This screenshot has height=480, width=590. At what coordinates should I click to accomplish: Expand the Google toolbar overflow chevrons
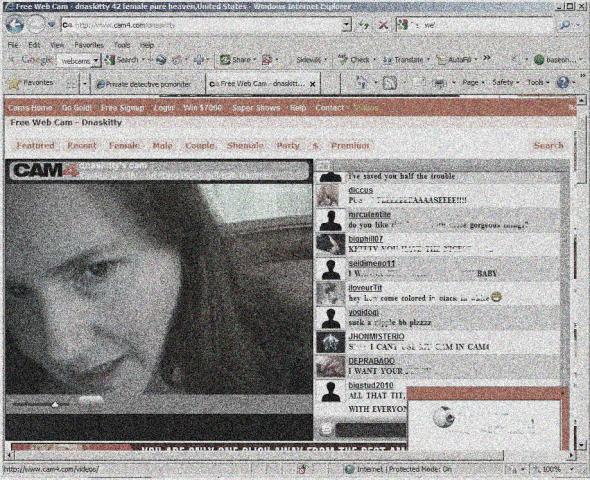pyautogui.click(x=487, y=58)
